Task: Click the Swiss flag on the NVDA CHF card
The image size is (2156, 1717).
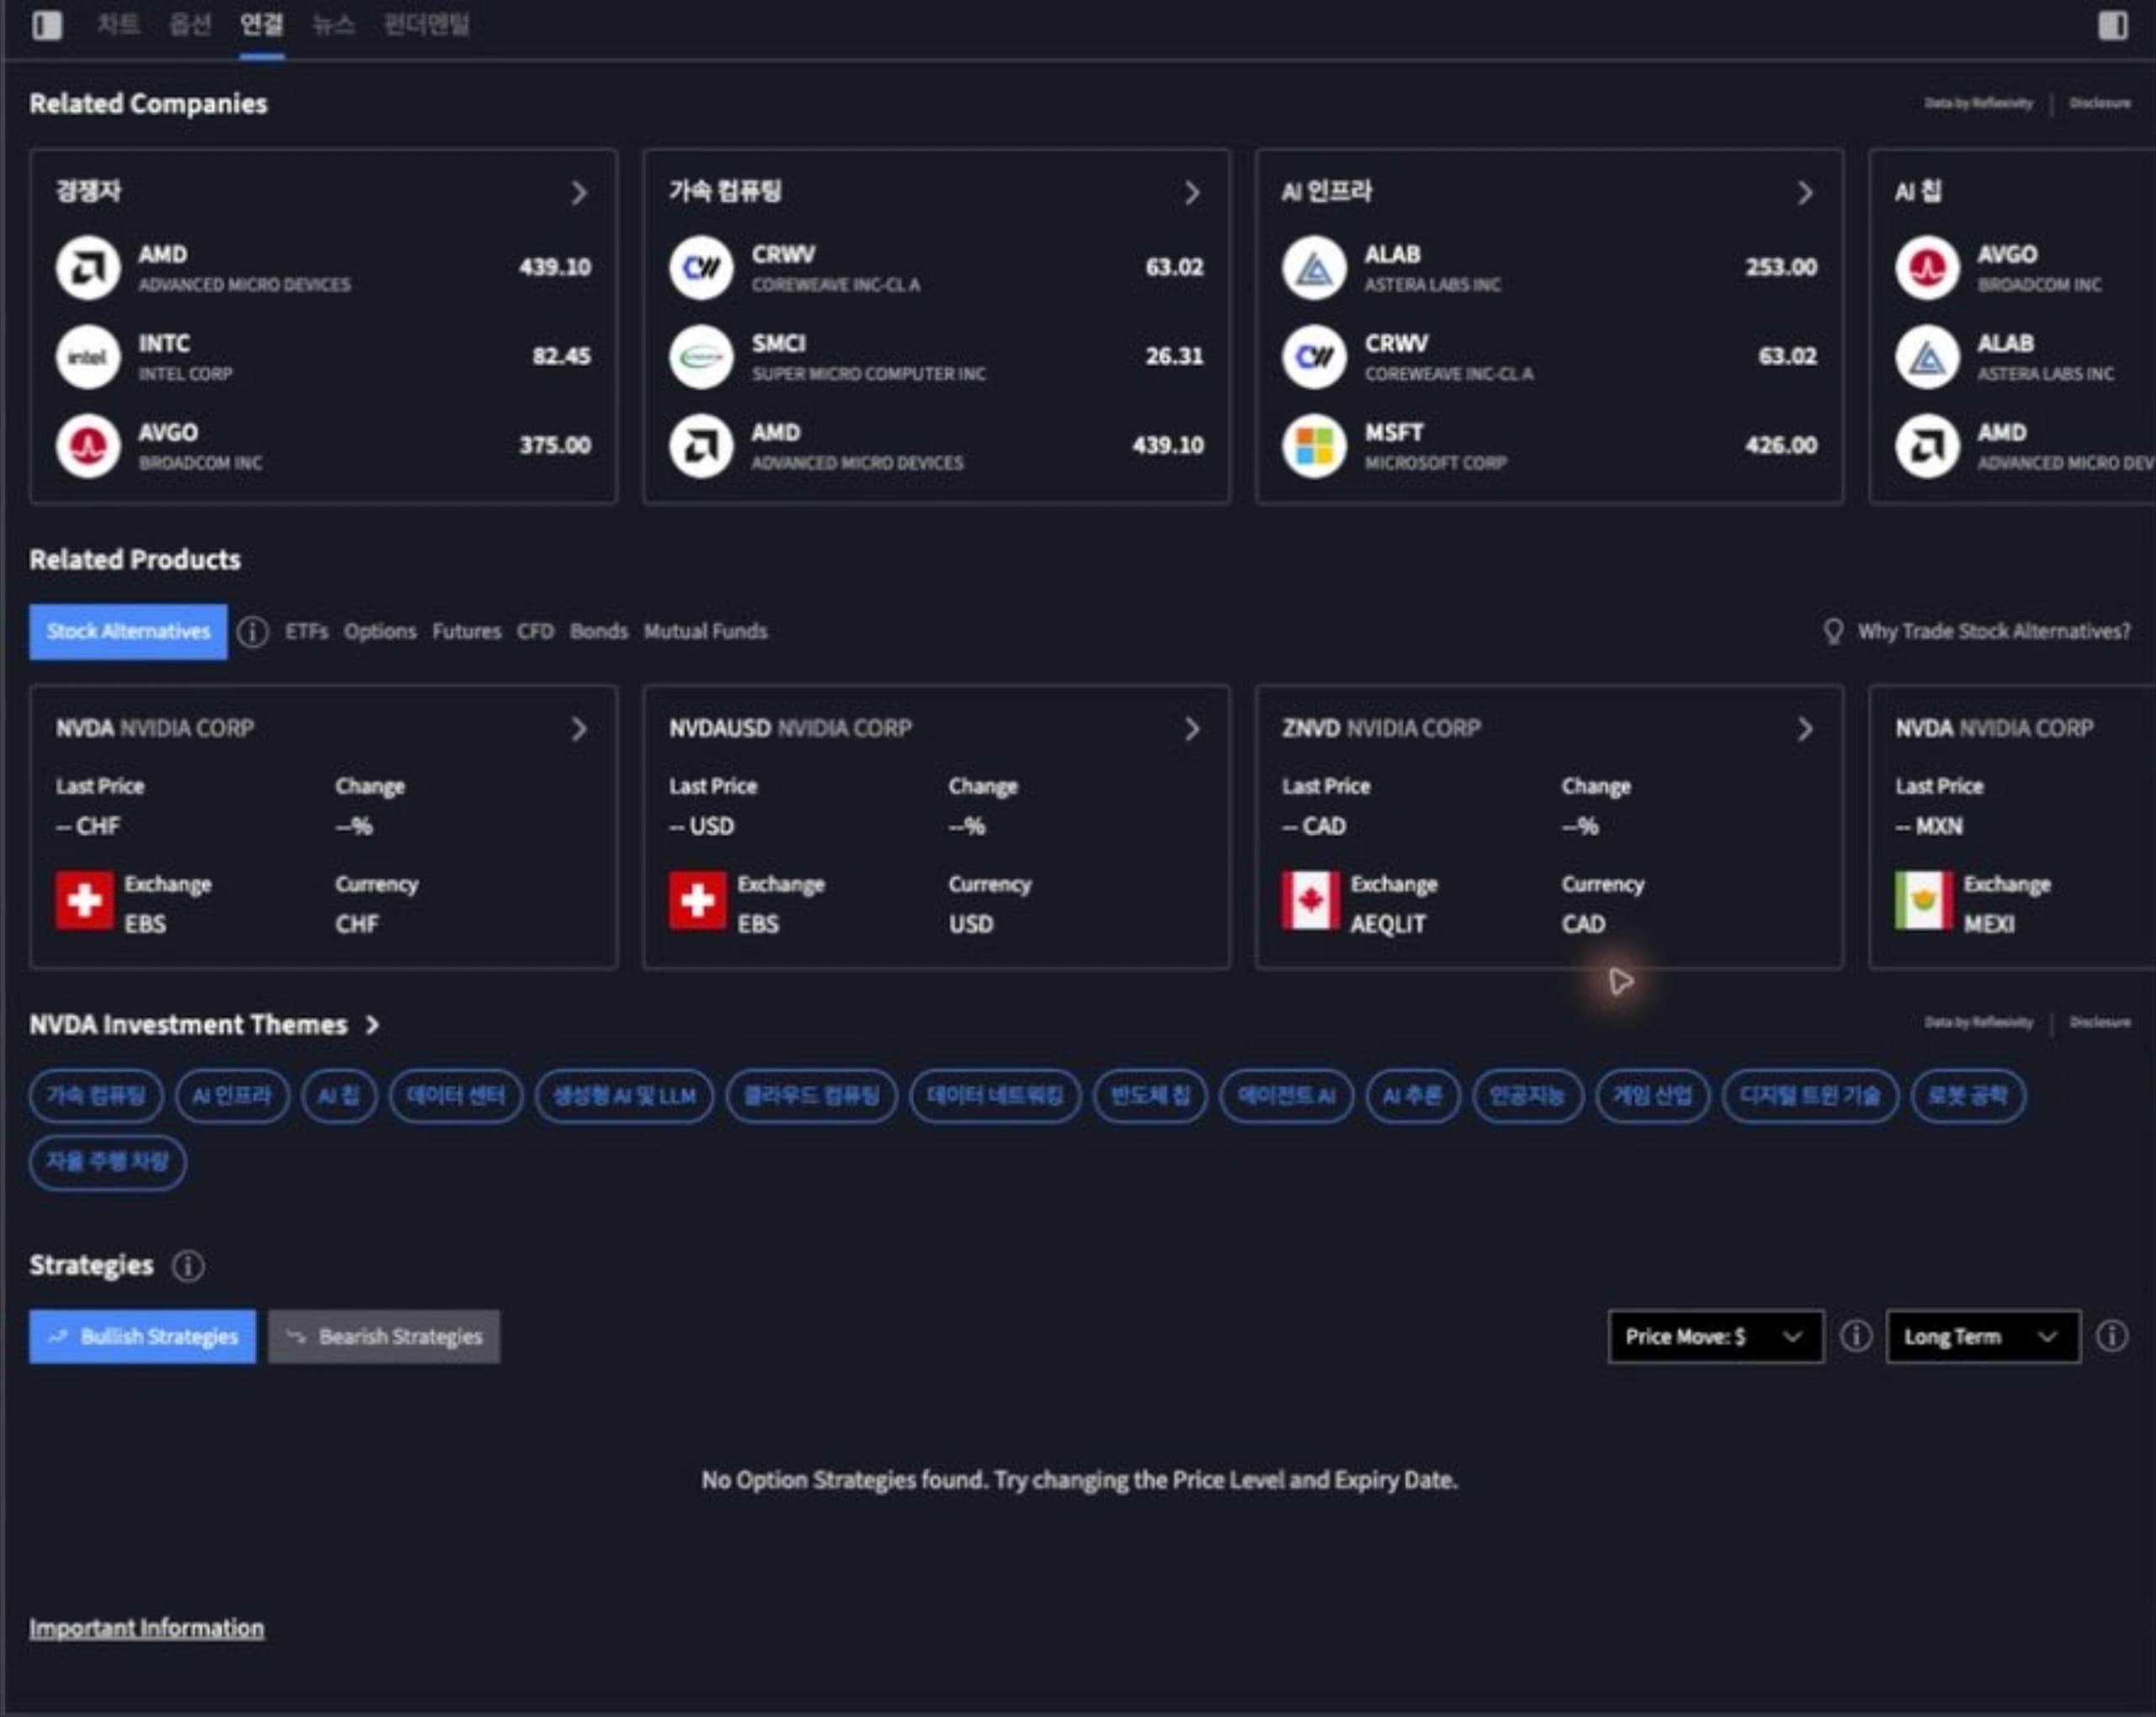Action: [x=85, y=901]
